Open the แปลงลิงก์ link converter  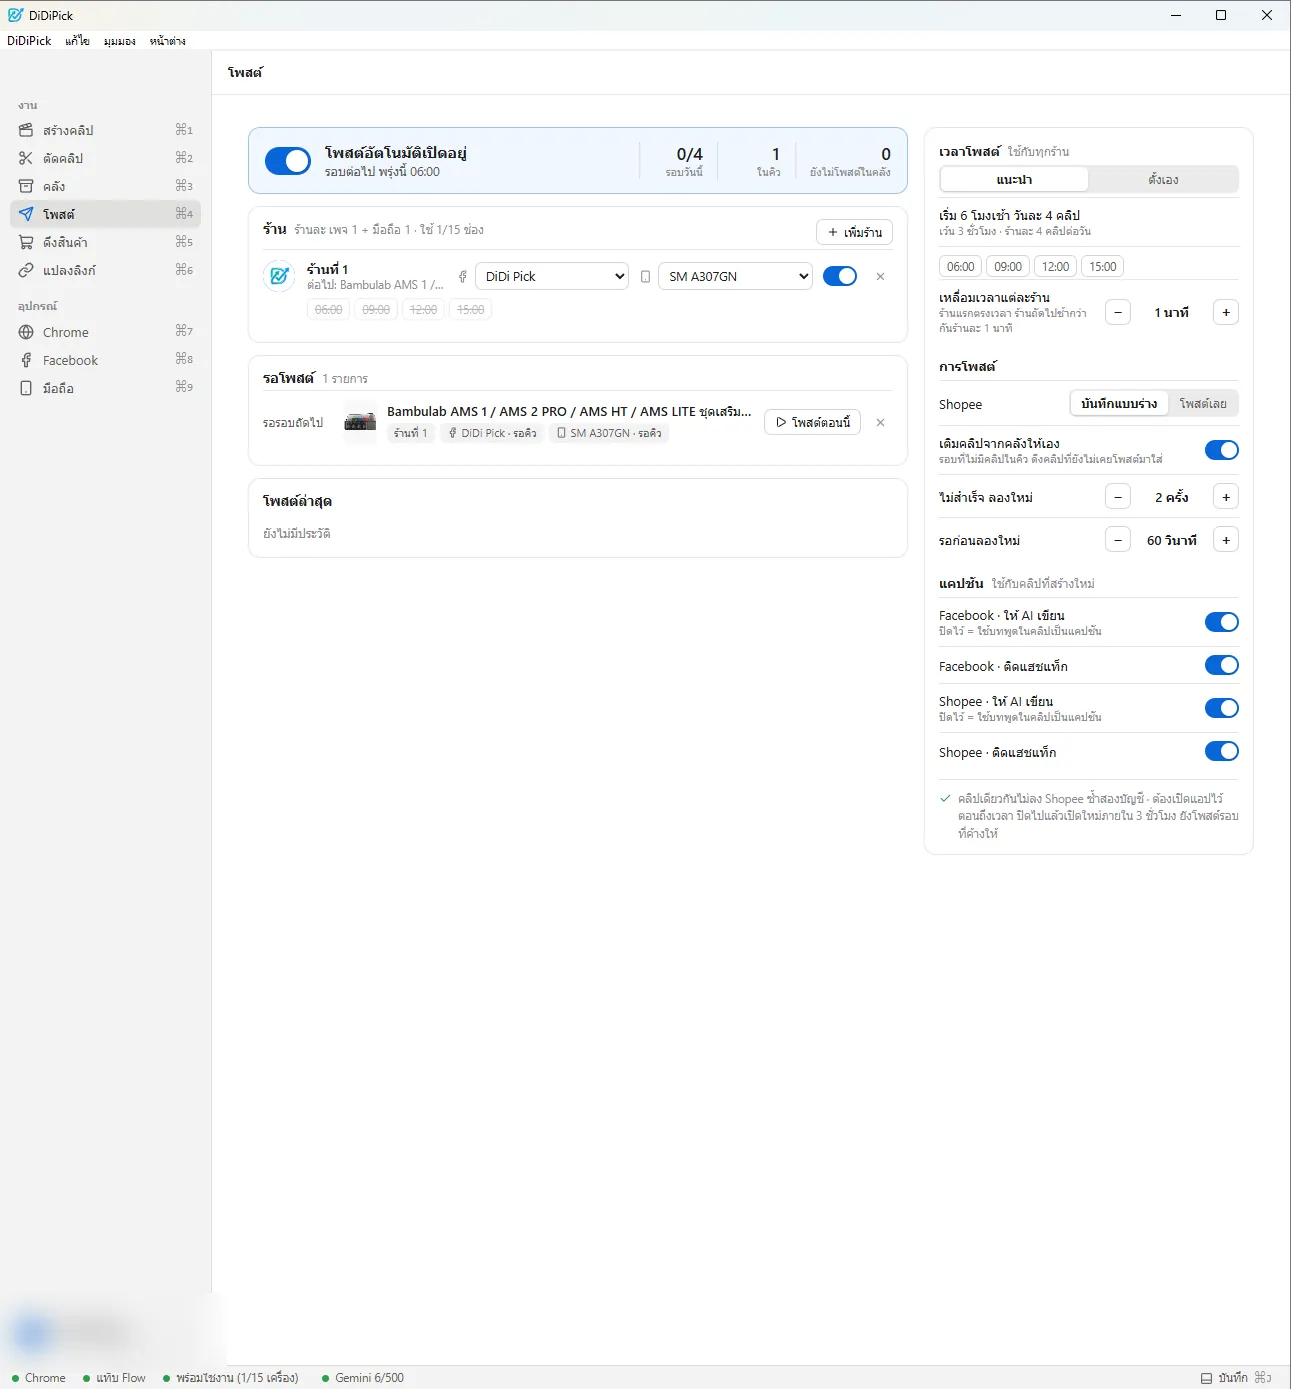(105, 270)
